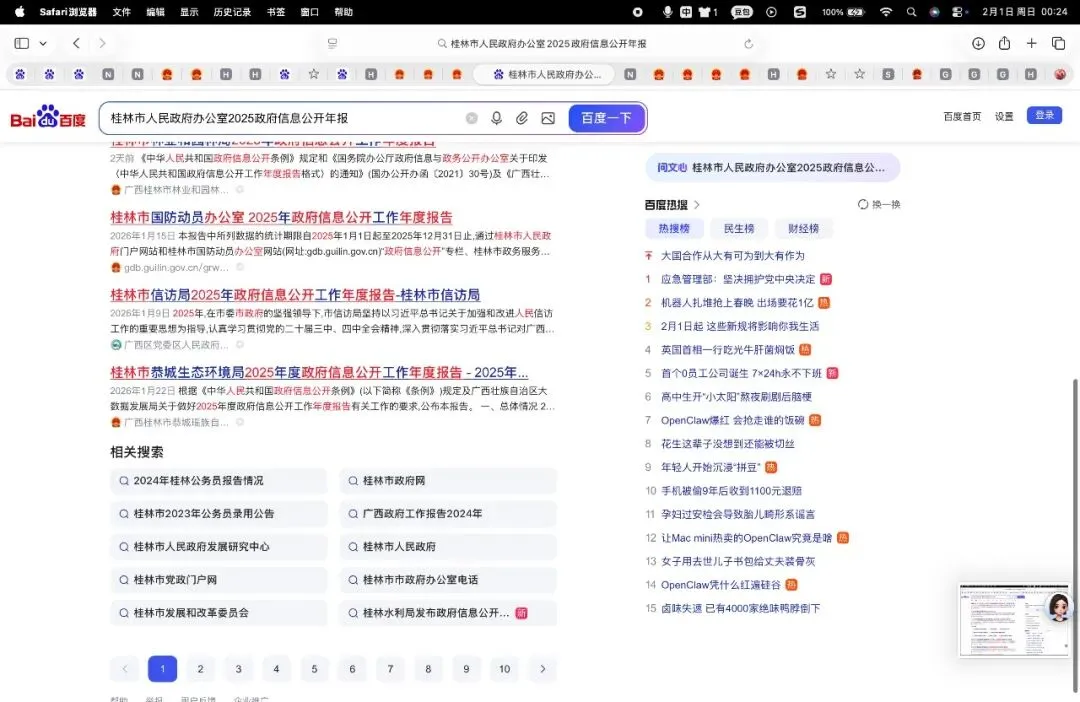Open hot topic 大国合作从大有可为到大有作为
The image size is (1080, 702).
(732, 256)
